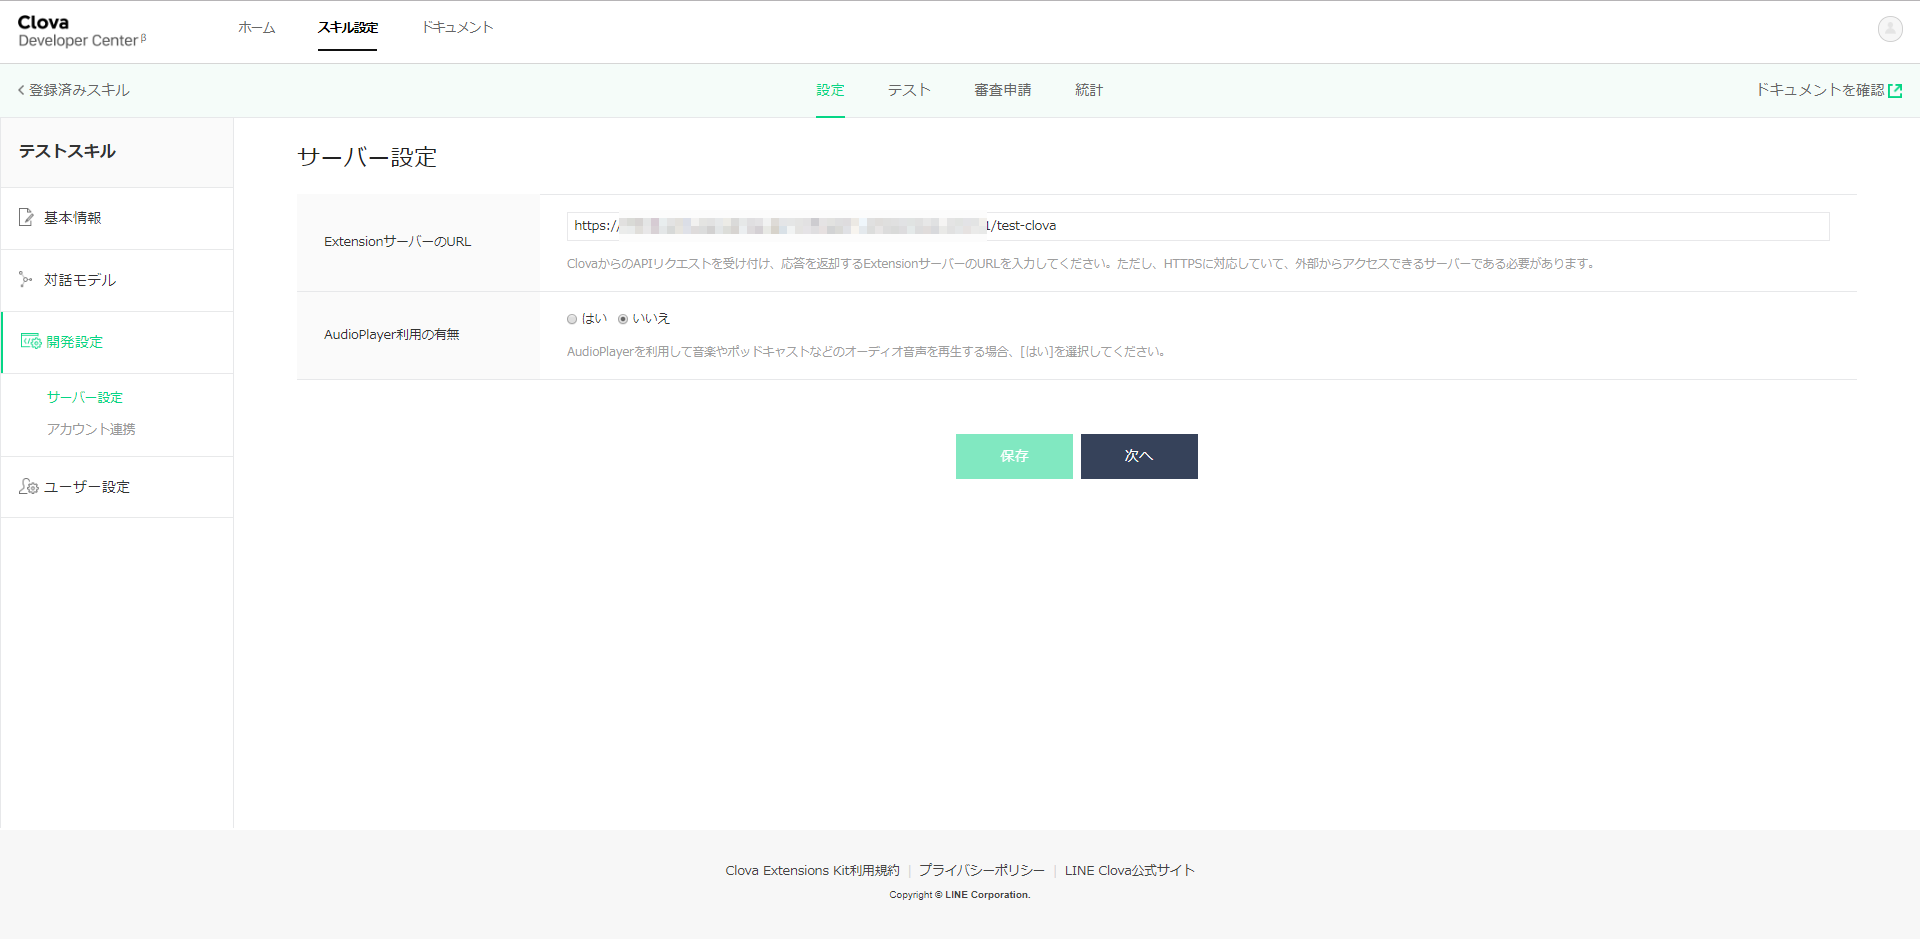Click the テストスキル skill name heading
This screenshot has width=1920, height=939.
pos(67,151)
